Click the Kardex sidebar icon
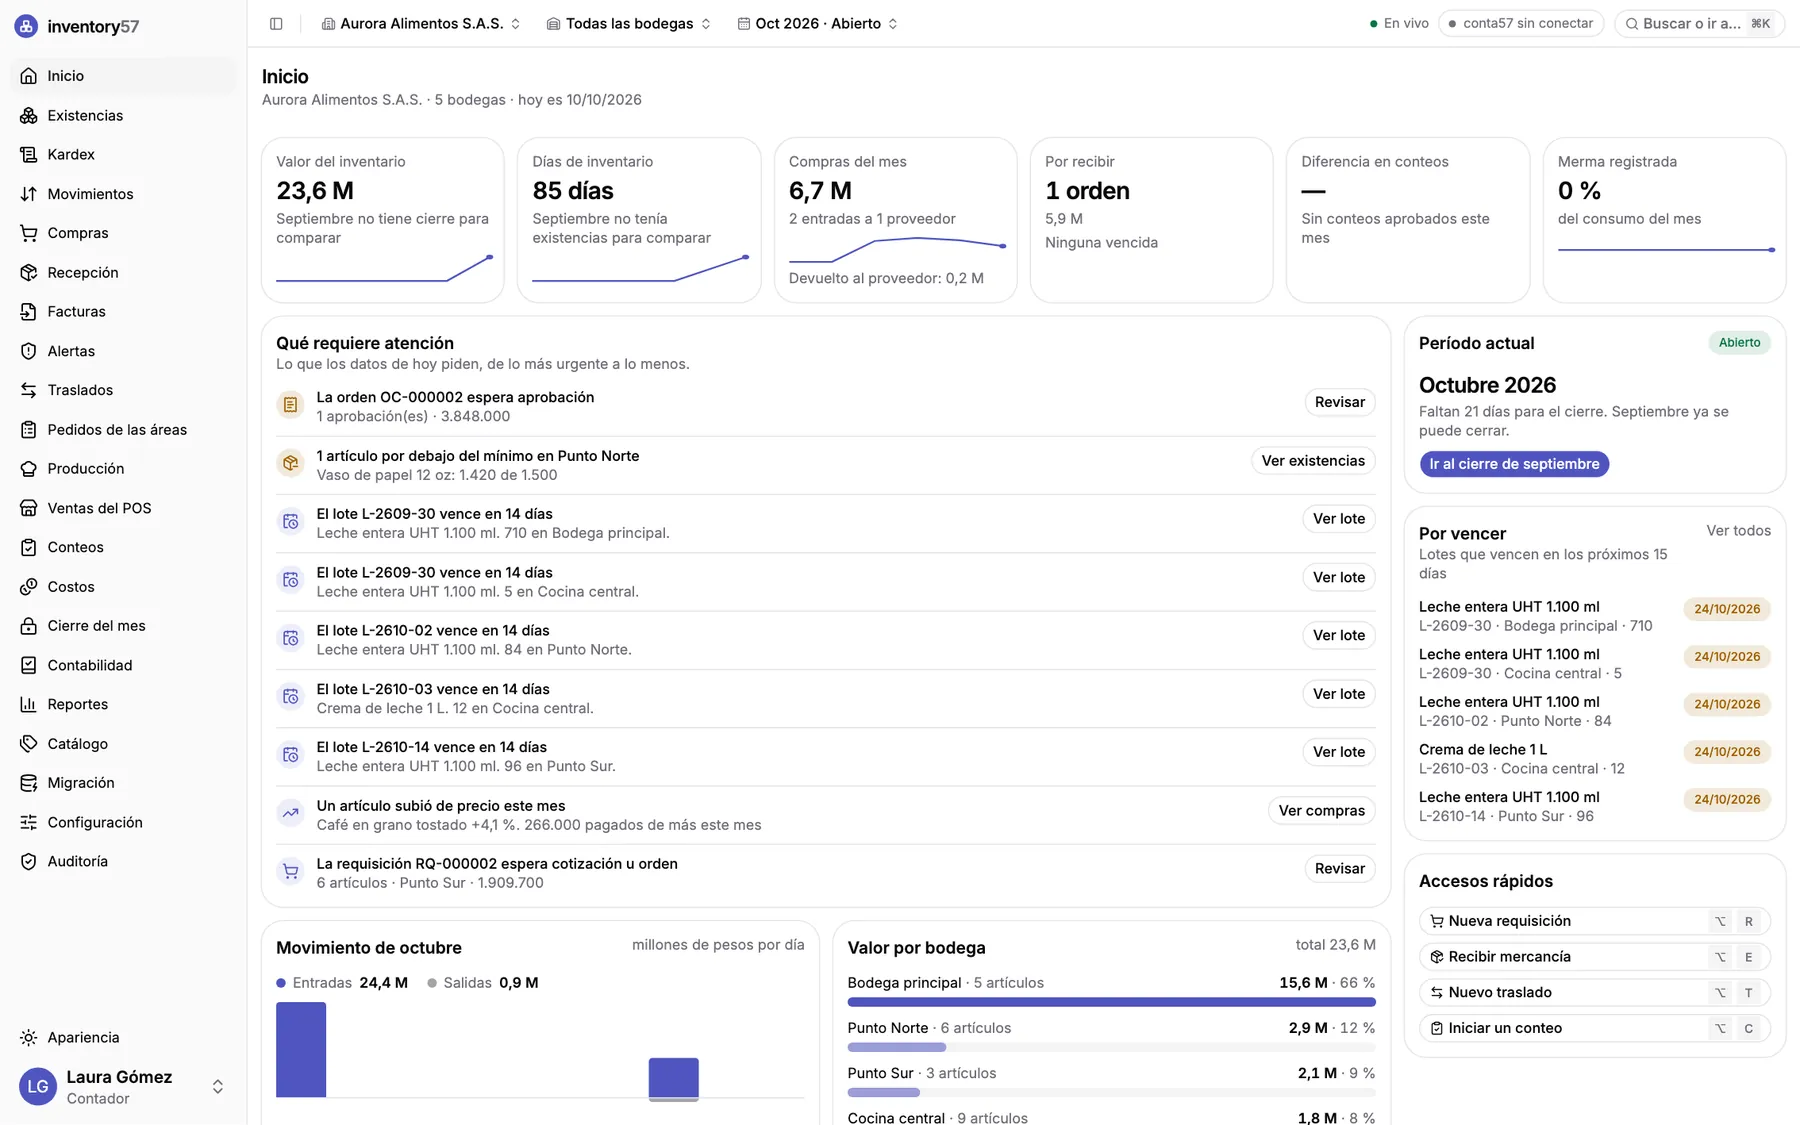1800x1125 pixels. pyautogui.click(x=29, y=154)
